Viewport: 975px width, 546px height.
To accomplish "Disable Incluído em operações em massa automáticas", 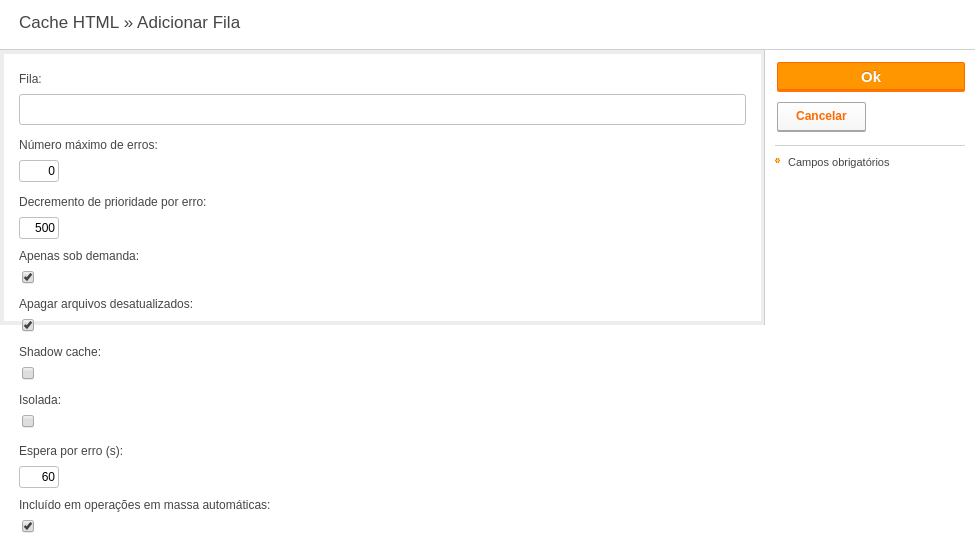I will point(28,526).
